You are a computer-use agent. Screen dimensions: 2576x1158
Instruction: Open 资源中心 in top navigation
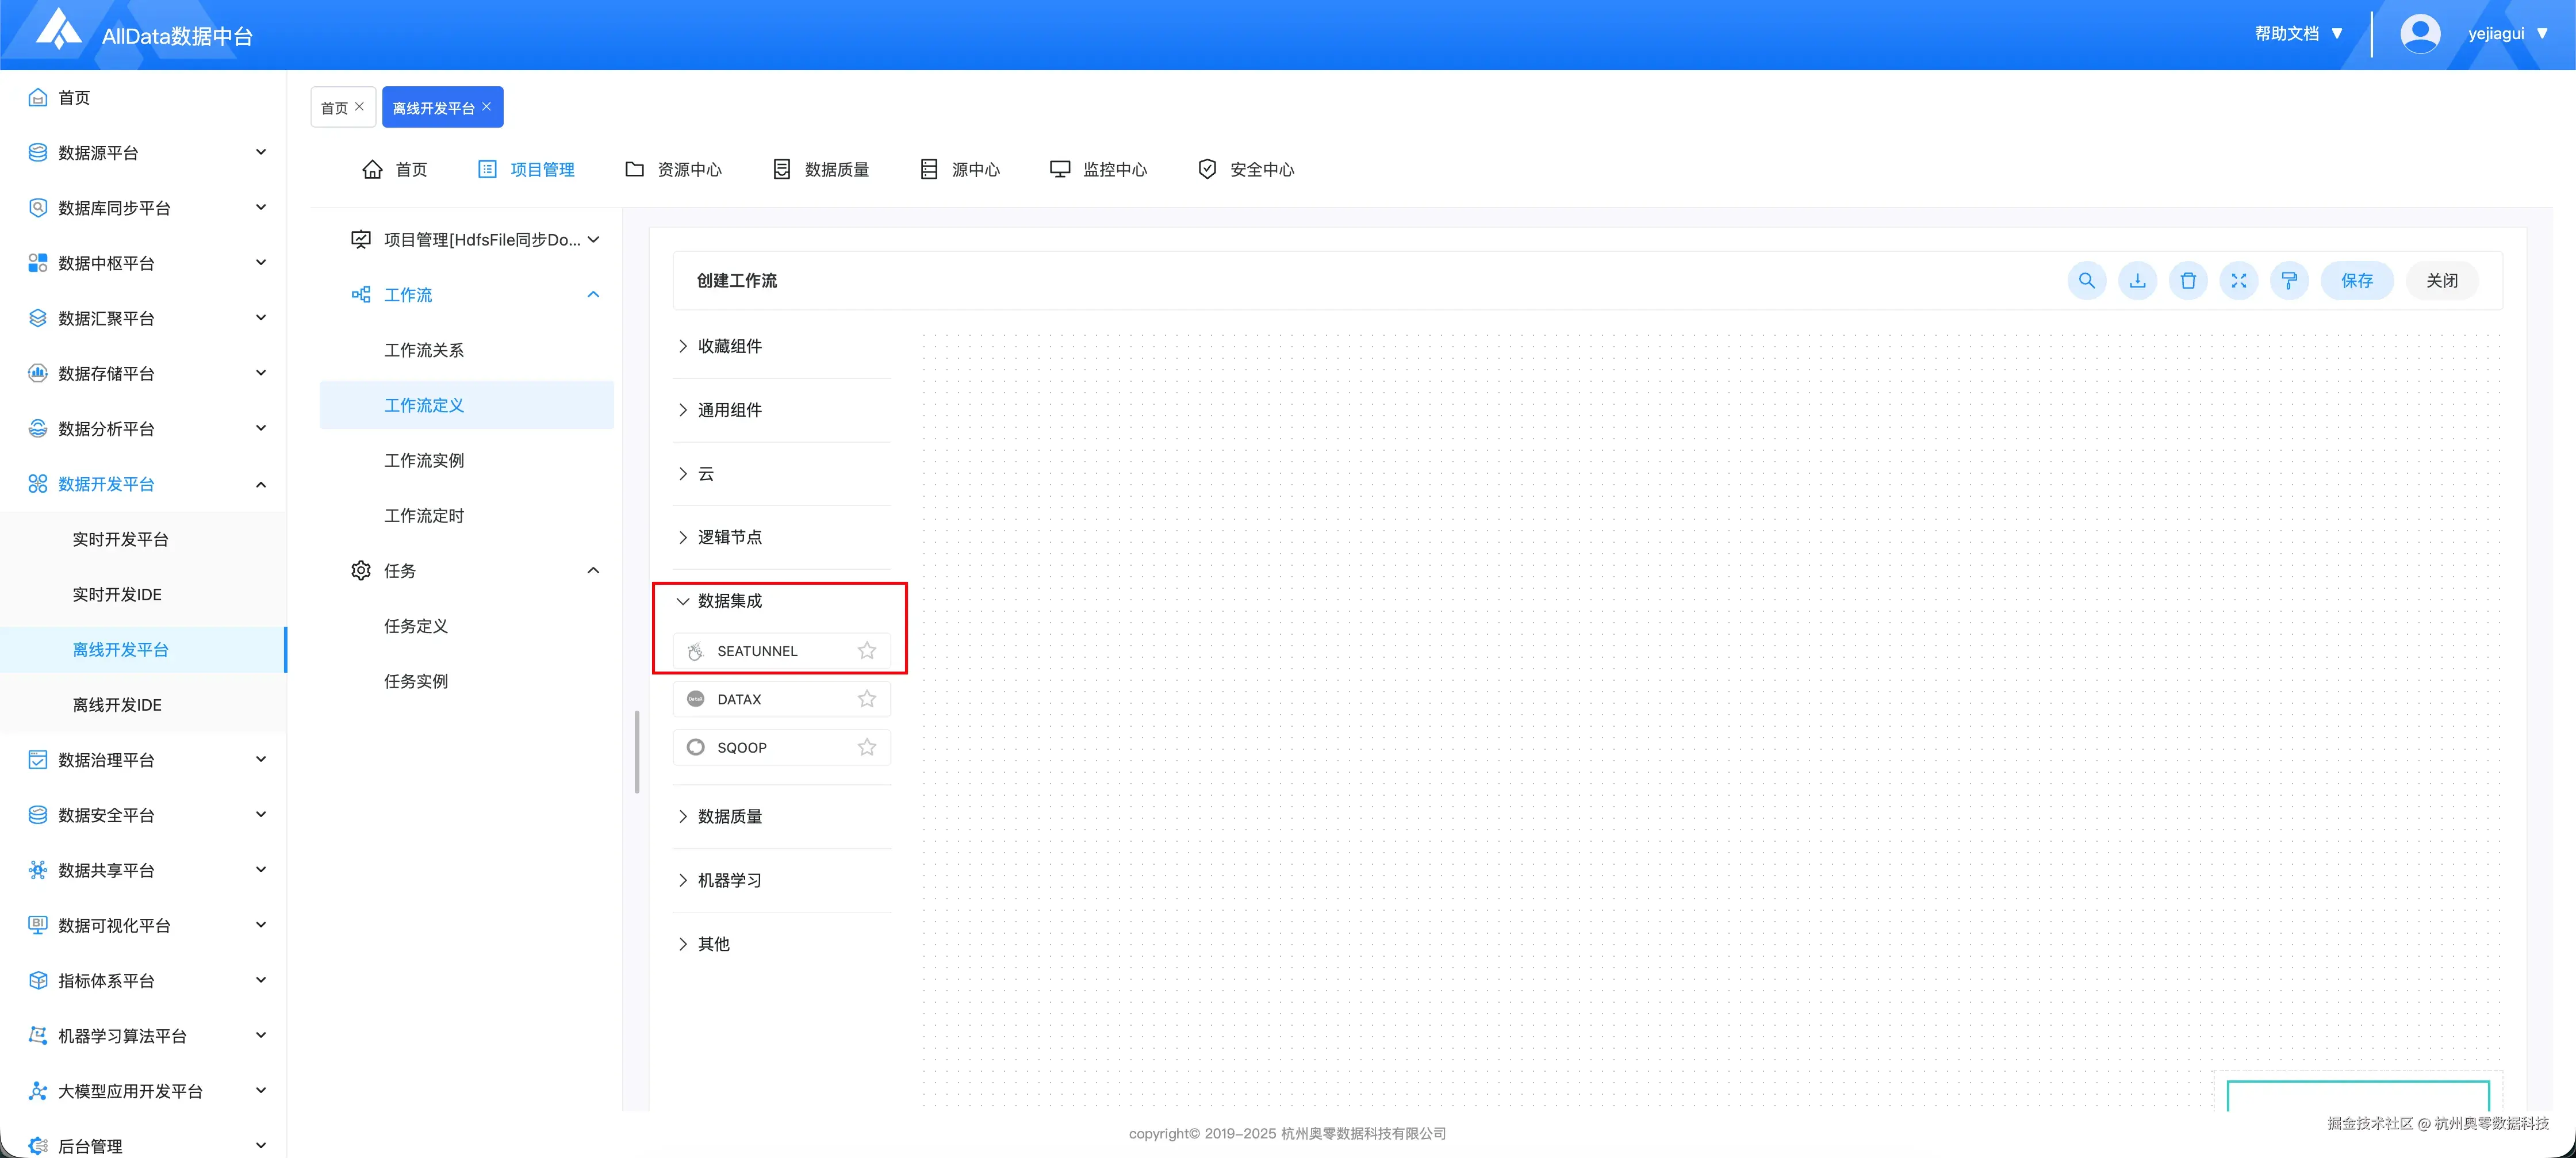673,170
